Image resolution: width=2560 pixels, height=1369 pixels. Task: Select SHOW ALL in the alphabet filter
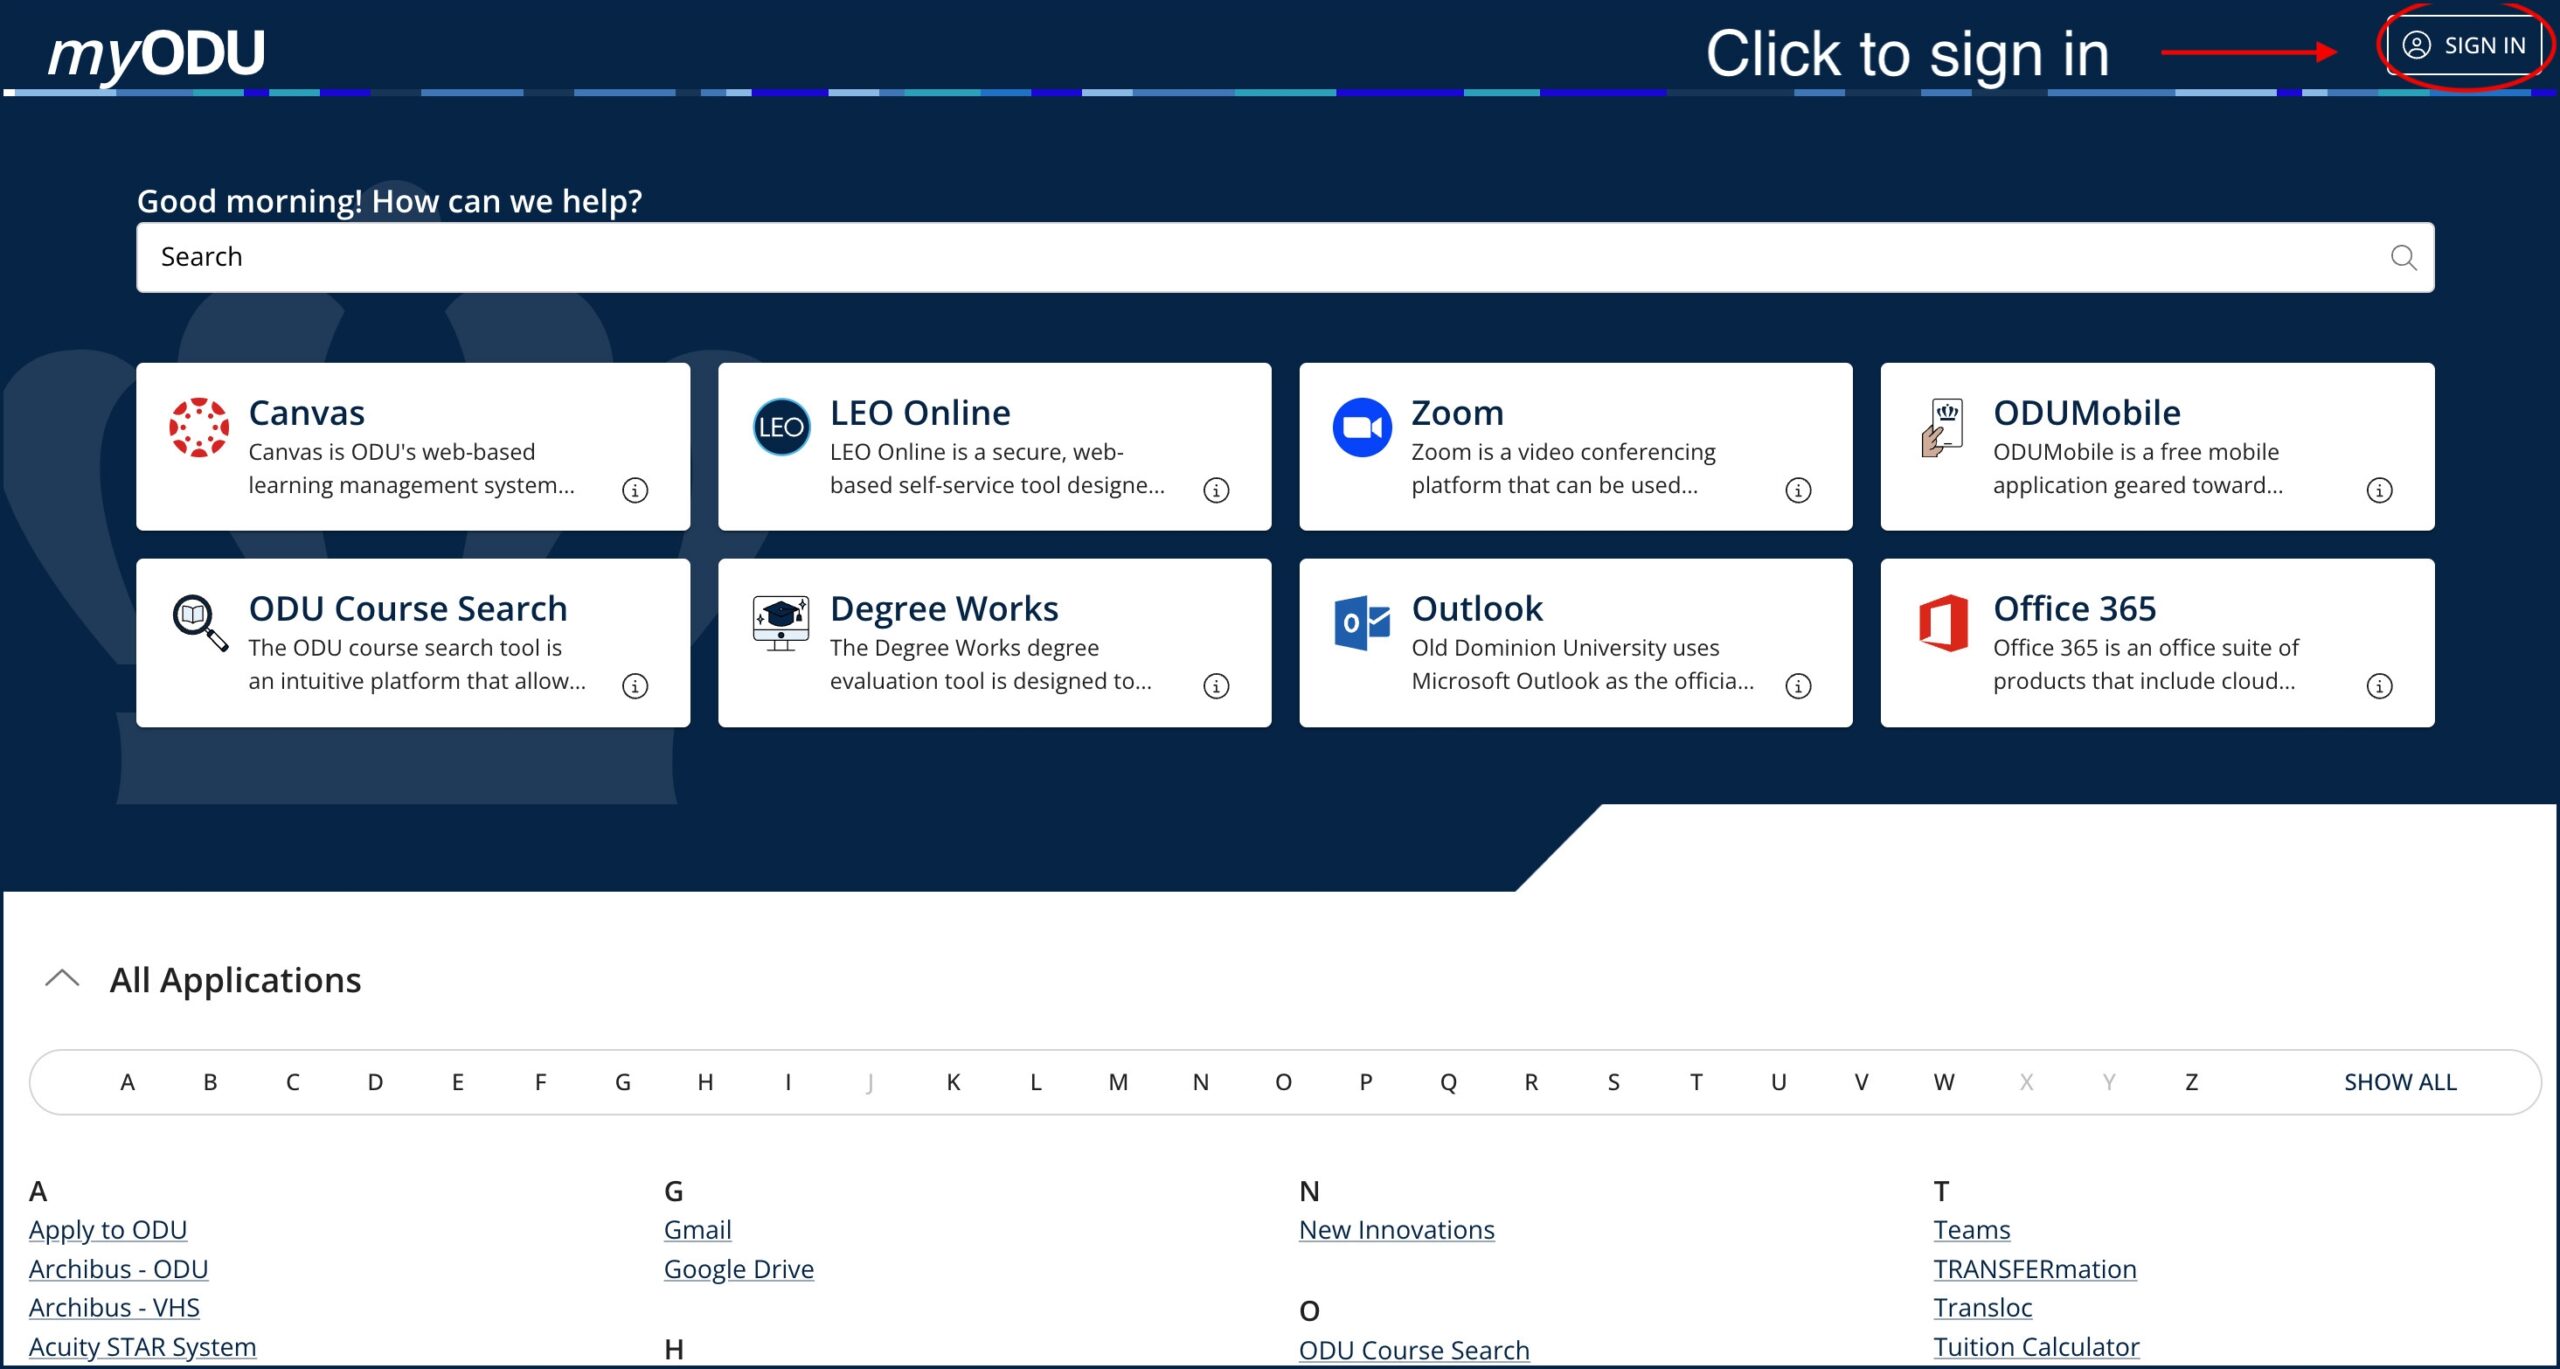[2399, 1081]
